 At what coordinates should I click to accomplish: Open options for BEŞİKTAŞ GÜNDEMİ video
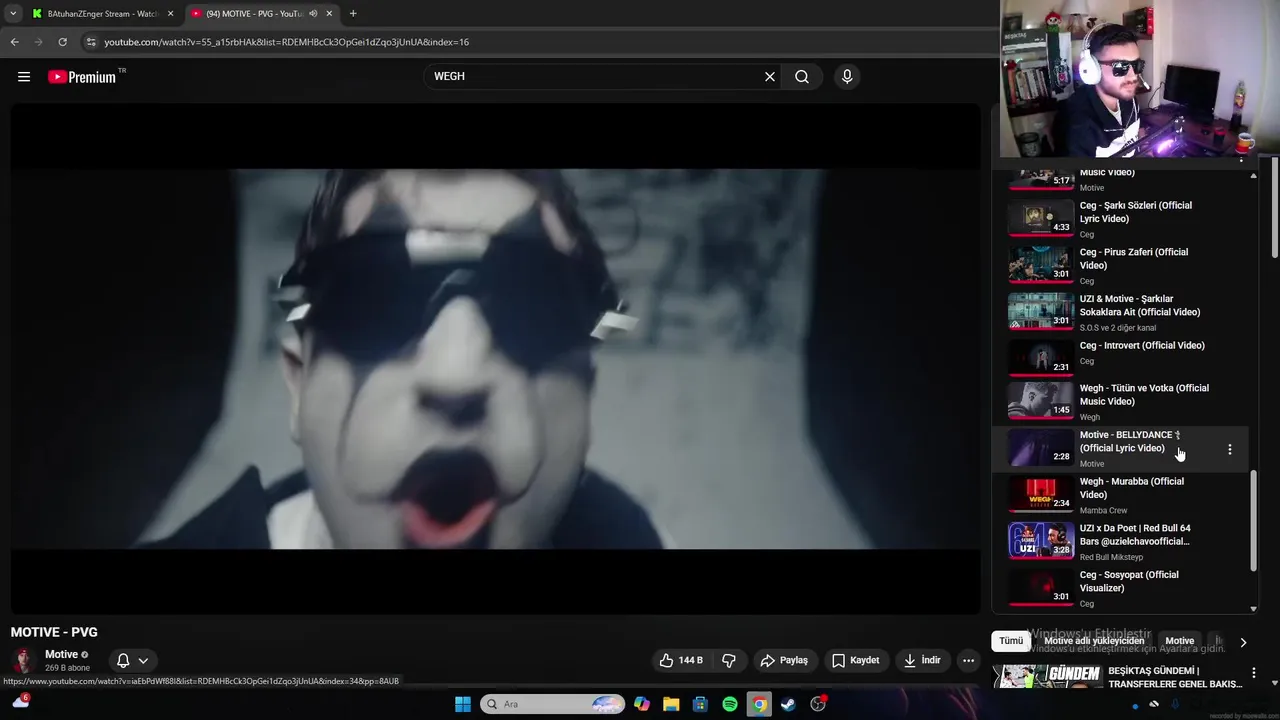point(1254,674)
